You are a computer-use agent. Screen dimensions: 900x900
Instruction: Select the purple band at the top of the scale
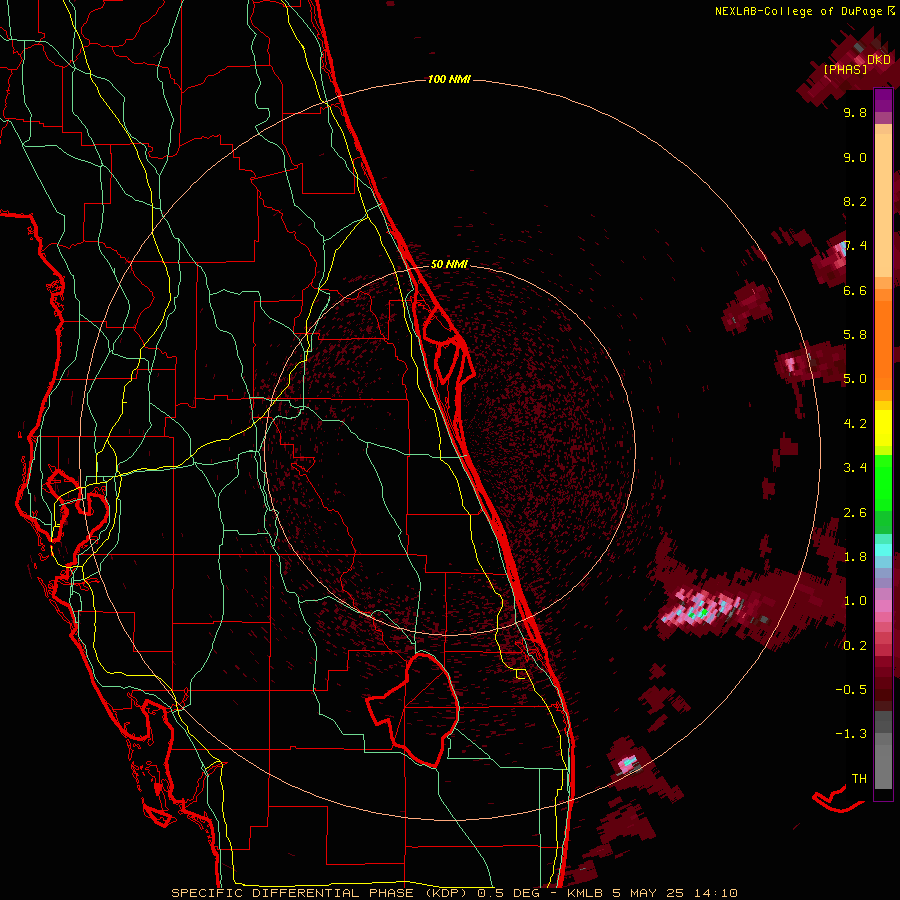coord(883,101)
